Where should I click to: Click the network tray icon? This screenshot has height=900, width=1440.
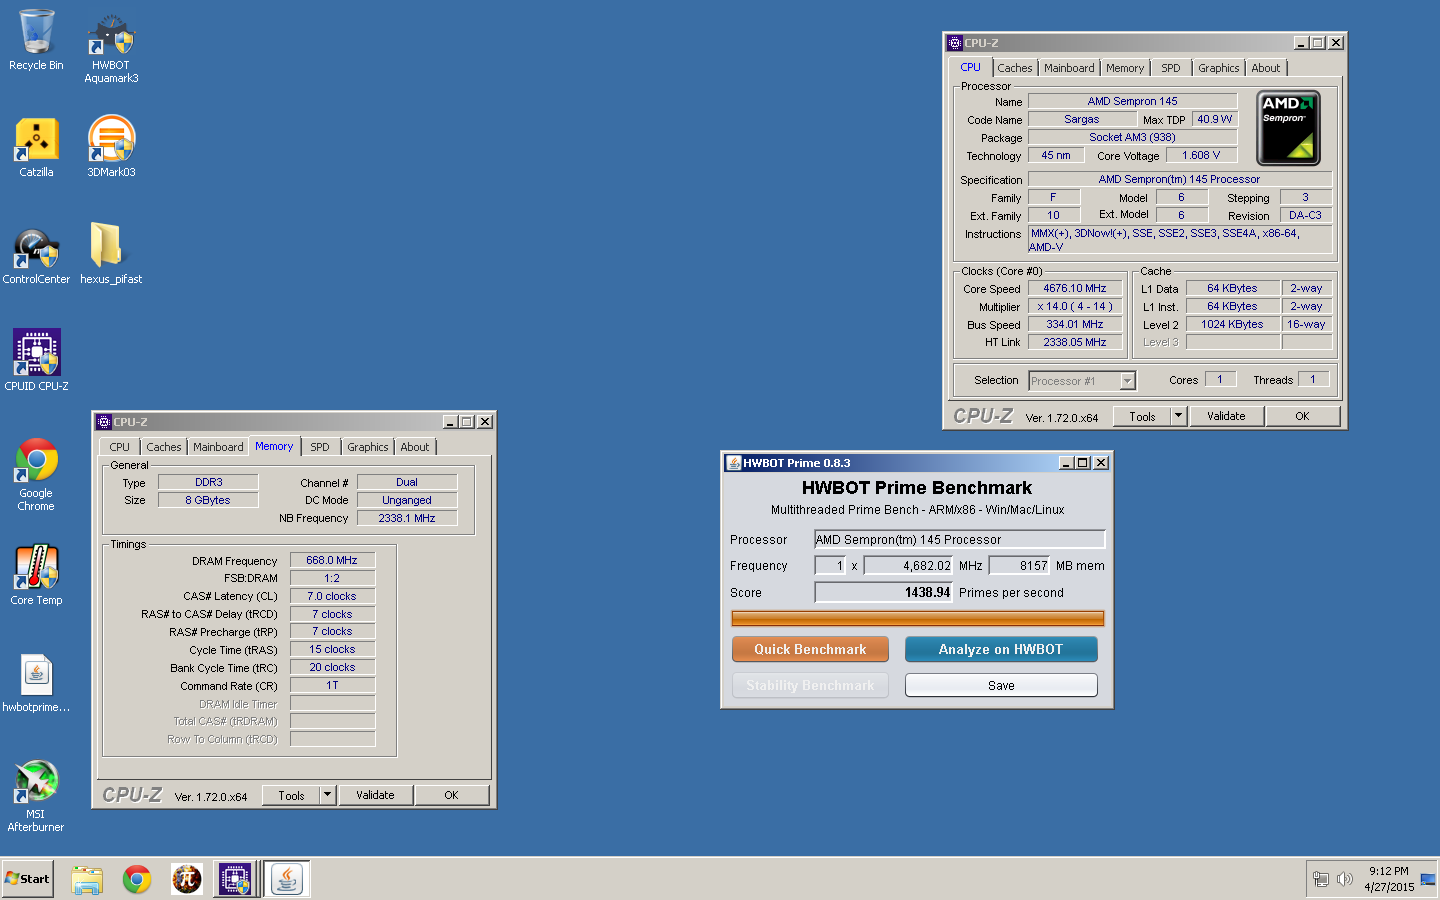point(1321,879)
